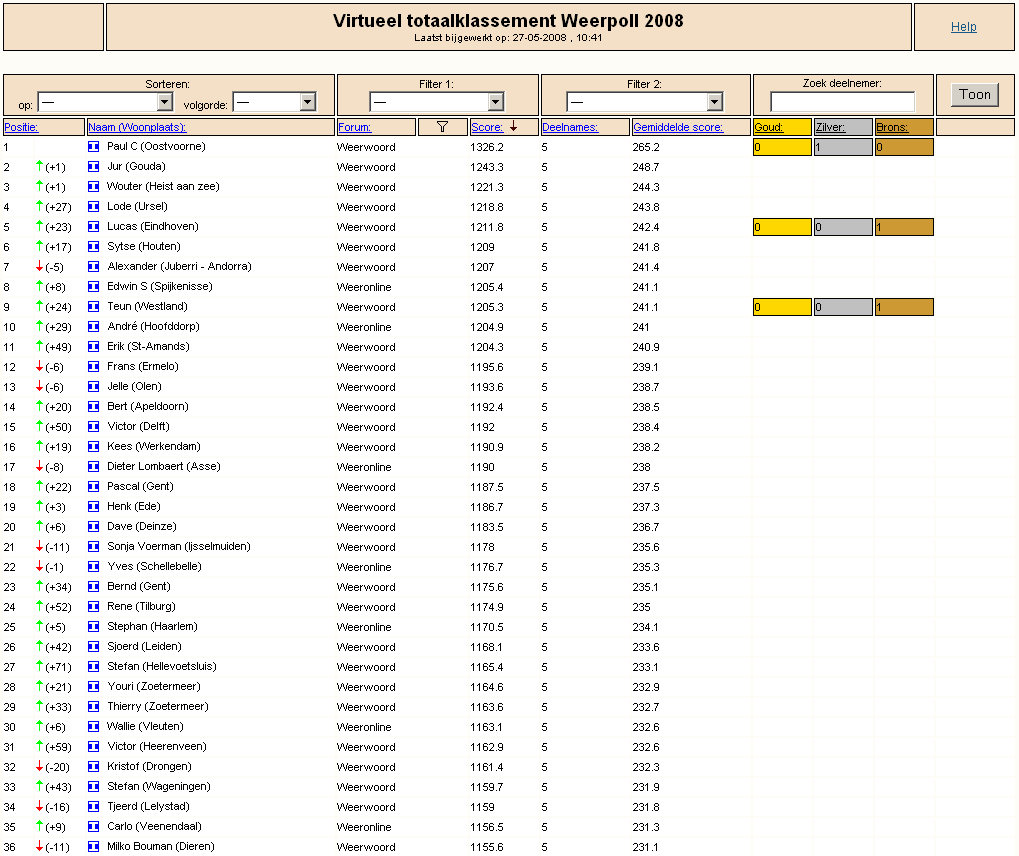Image resolution: width=1019 pixels, height=856 pixels.
Task: Open the volgorde dropdown
Action: click(274, 102)
